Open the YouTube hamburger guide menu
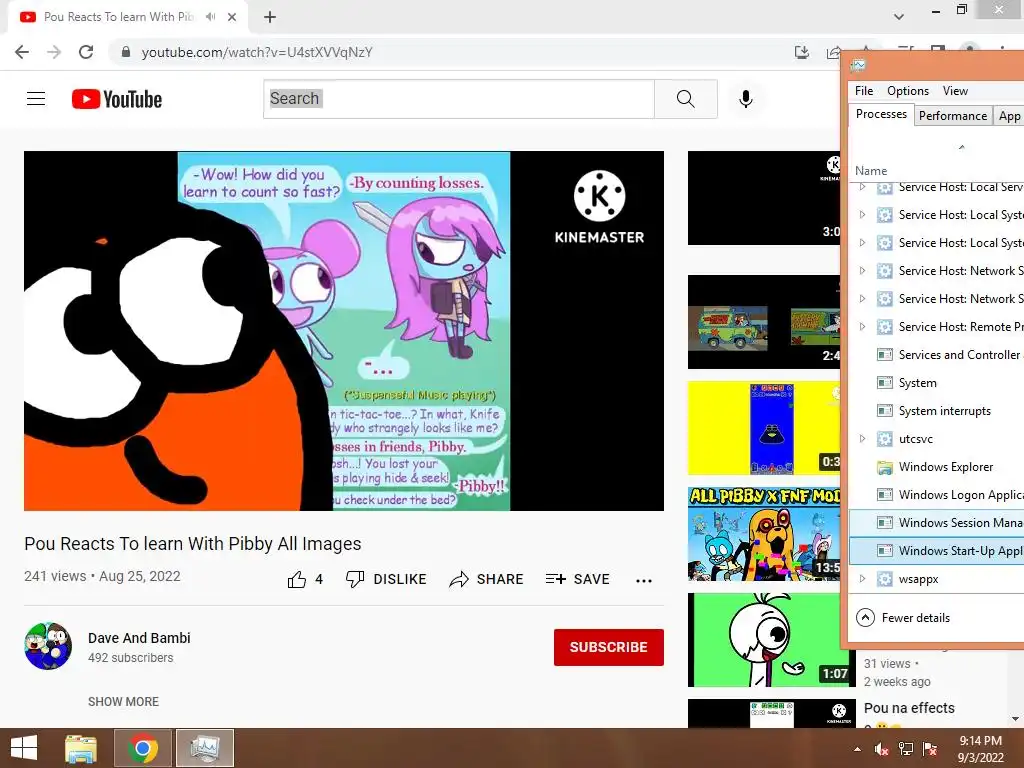Viewport: 1024px width, 768px height. click(x=36, y=99)
